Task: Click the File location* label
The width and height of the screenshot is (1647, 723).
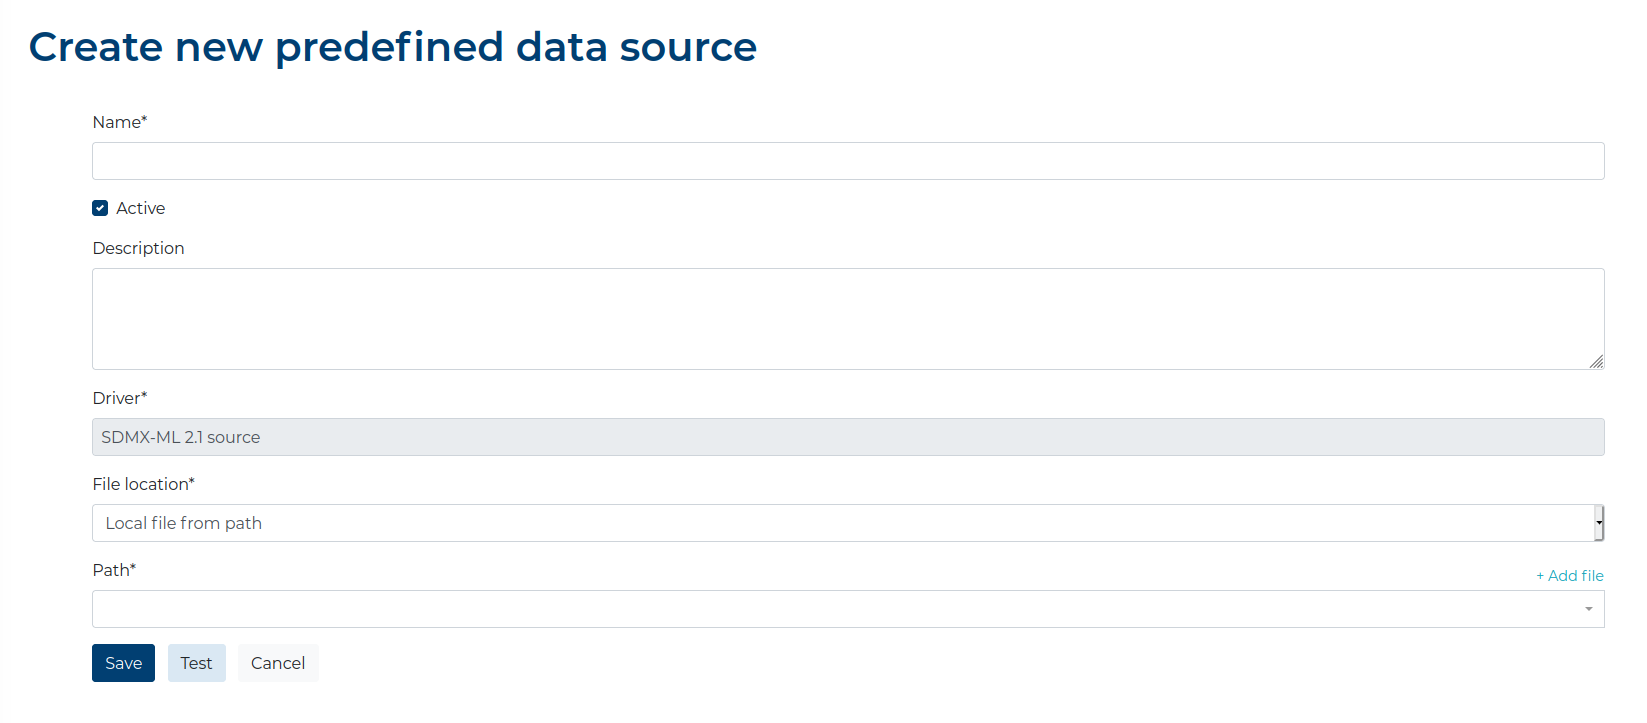Action: point(144,484)
